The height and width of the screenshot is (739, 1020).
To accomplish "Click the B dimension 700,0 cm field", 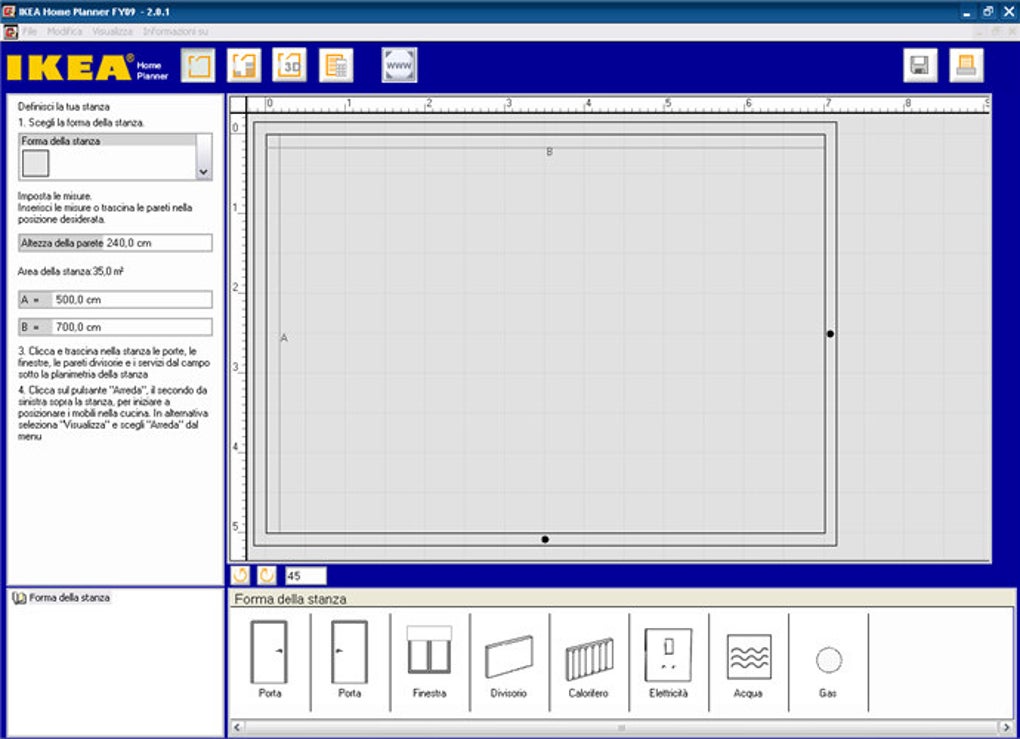I will click(115, 327).
